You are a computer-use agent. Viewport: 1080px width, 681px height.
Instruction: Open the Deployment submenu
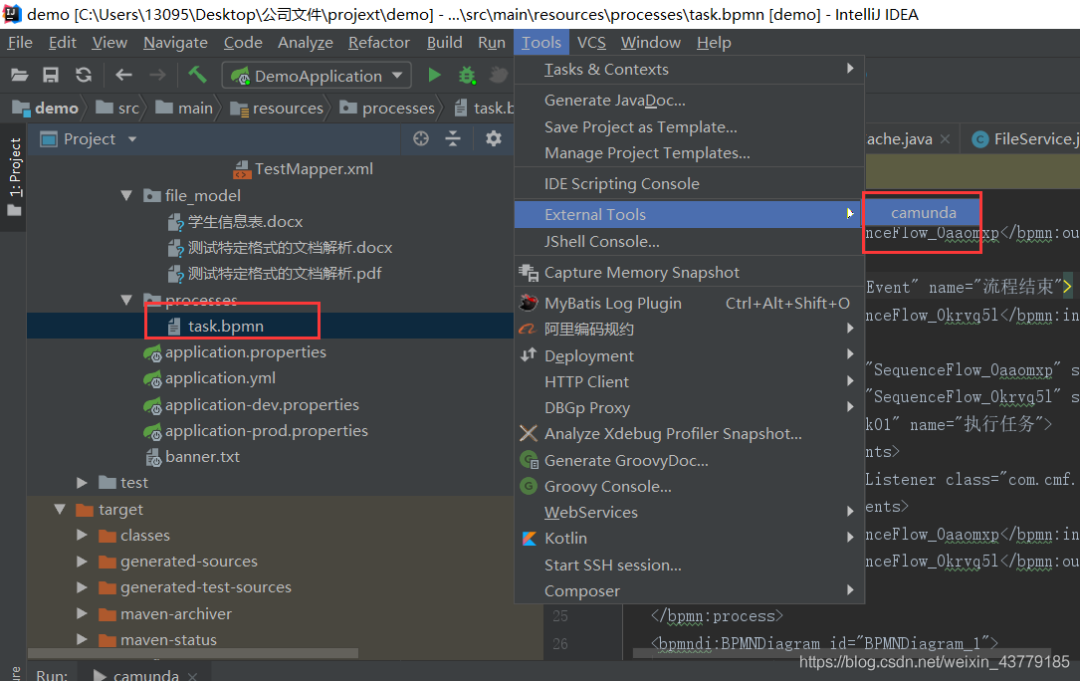click(689, 356)
